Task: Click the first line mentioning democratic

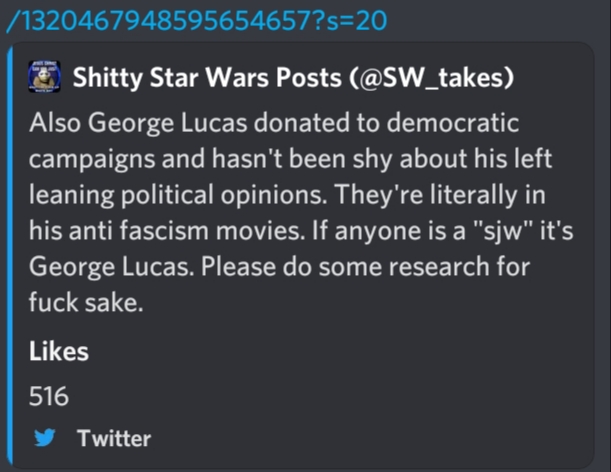Action: click(274, 123)
